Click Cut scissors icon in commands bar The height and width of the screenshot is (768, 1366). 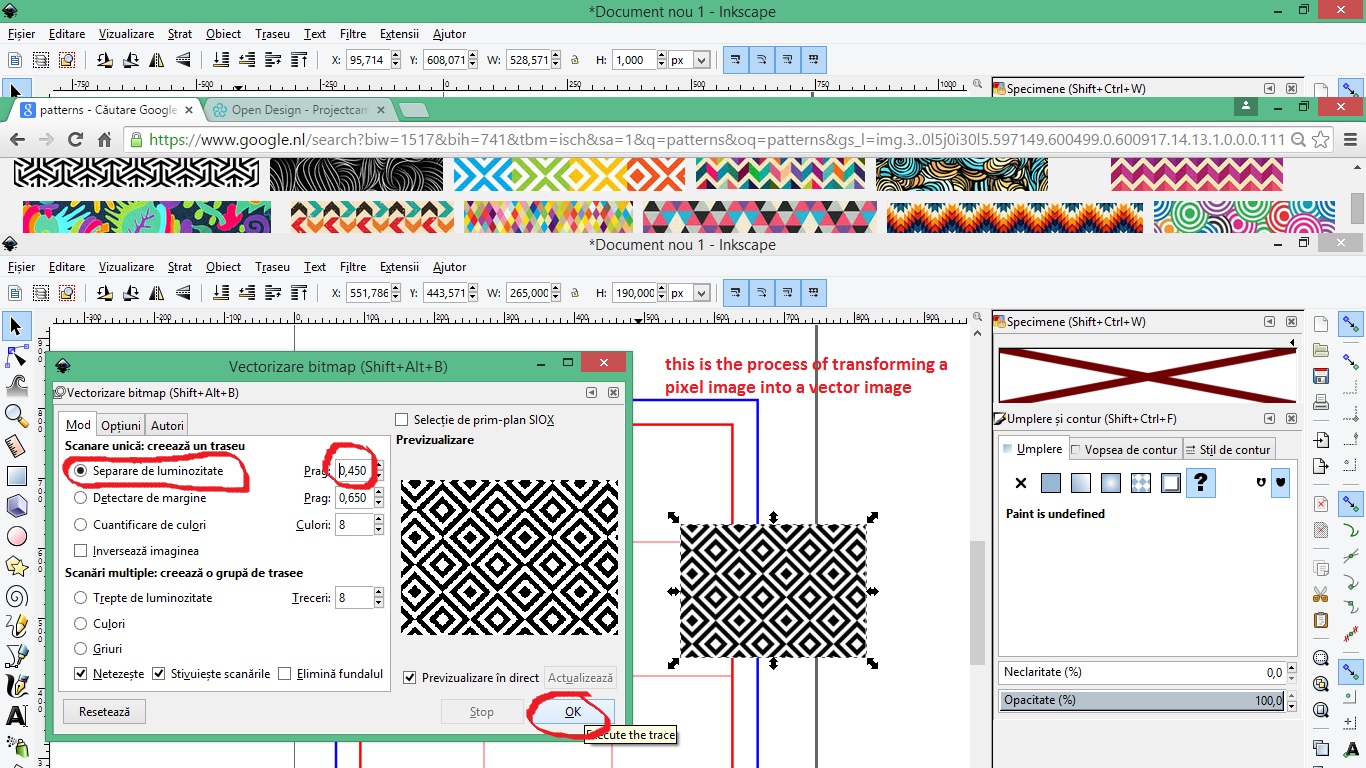[1321, 594]
